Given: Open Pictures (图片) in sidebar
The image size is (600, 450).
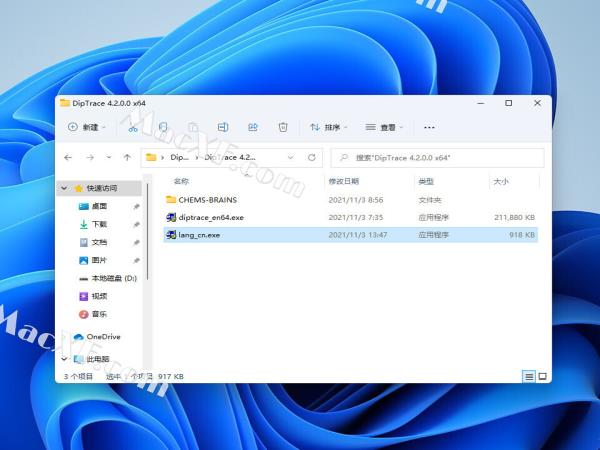Looking at the screenshot, I should click(99, 260).
